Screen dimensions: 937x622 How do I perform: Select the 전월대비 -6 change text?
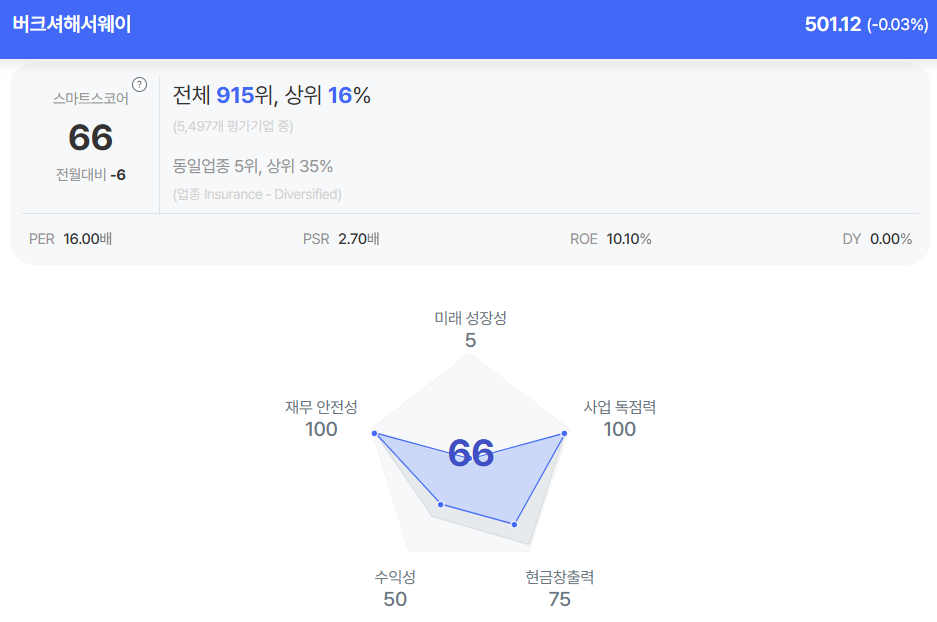point(91,174)
